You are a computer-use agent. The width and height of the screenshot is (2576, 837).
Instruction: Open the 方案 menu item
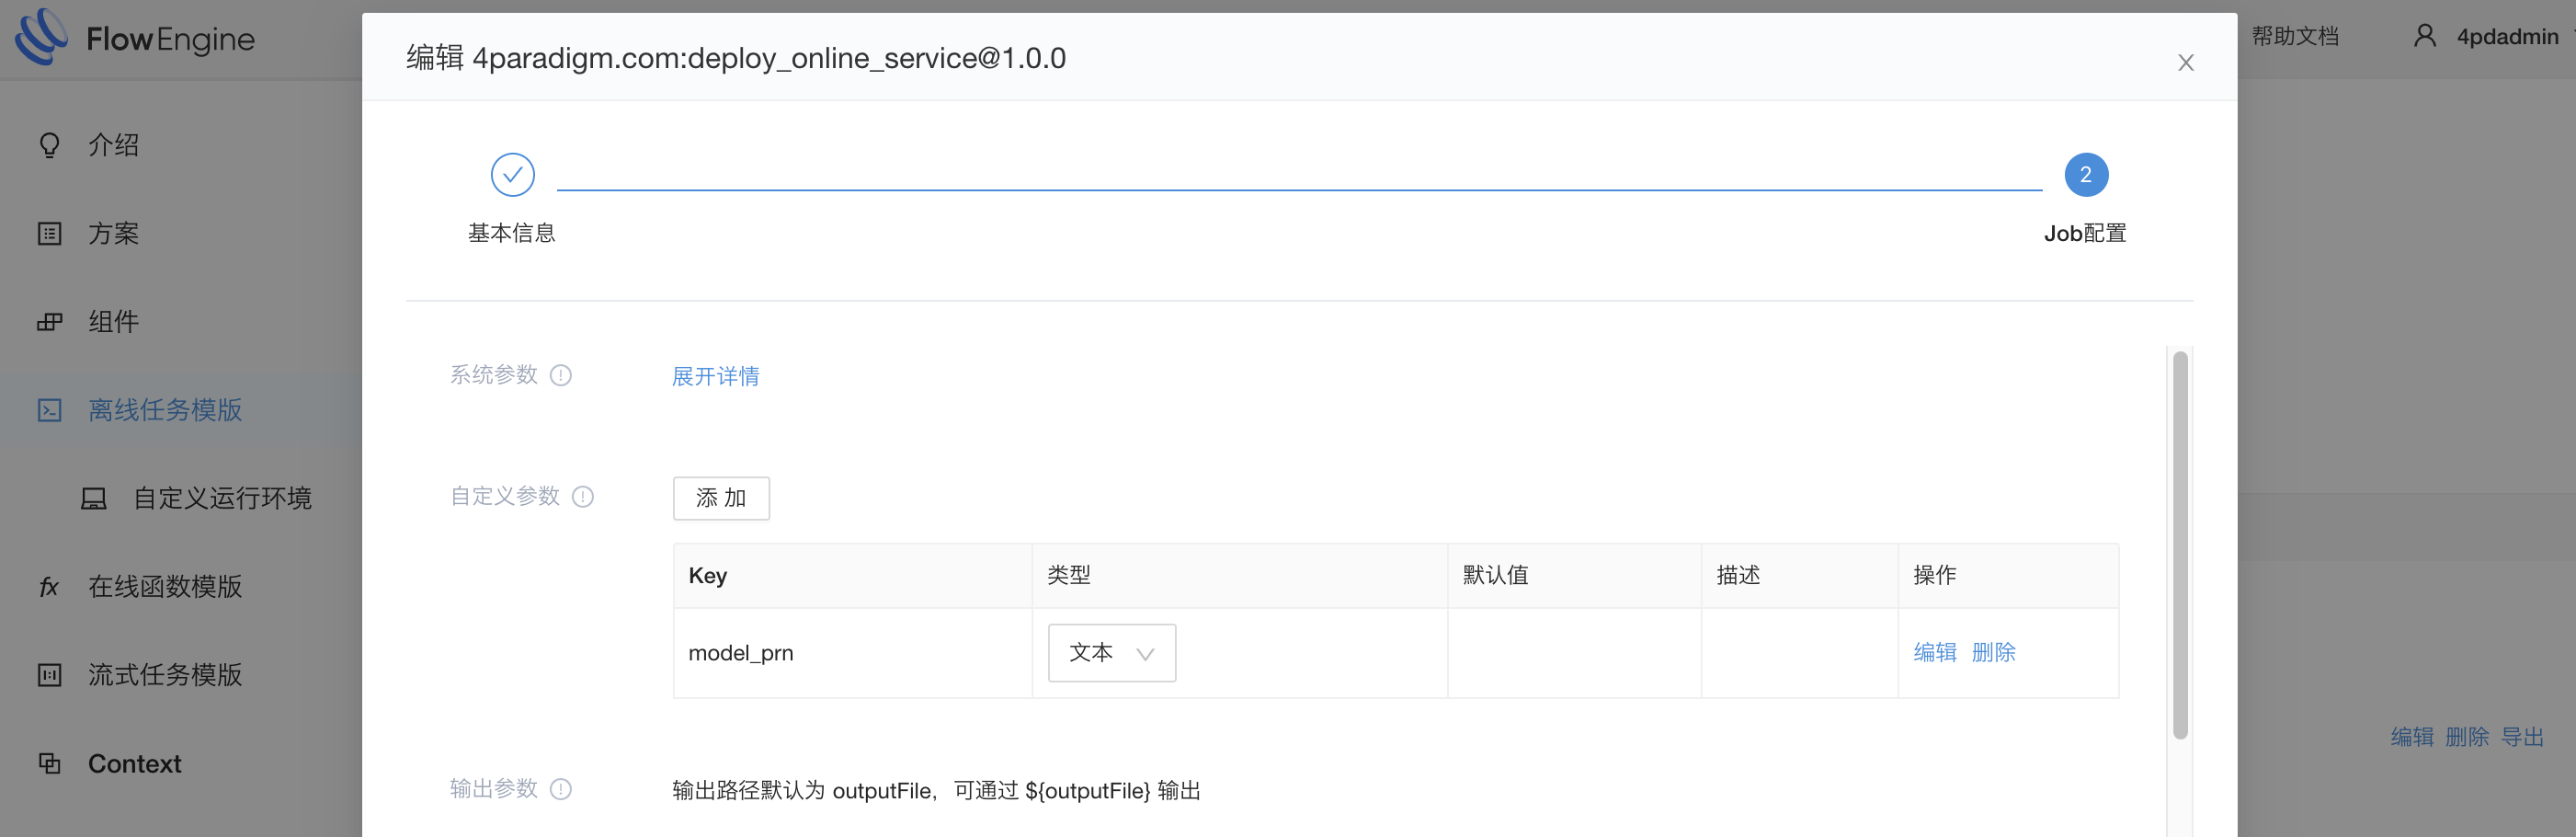point(113,233)
